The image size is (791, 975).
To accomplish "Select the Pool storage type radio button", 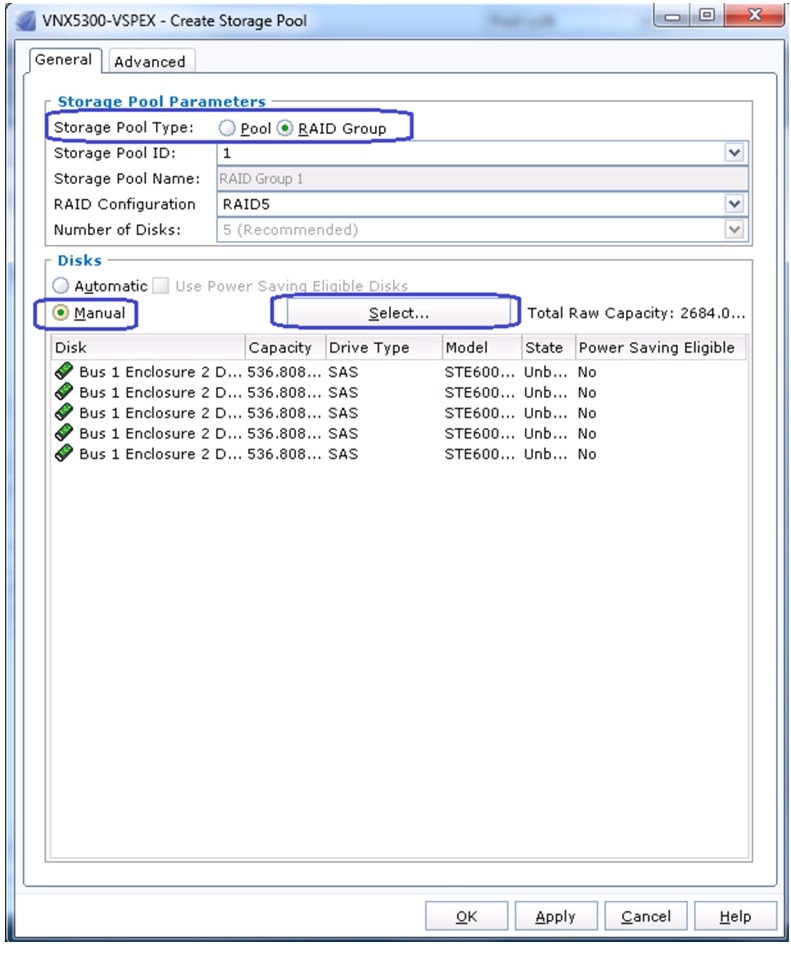I will [x=228, y=129].
